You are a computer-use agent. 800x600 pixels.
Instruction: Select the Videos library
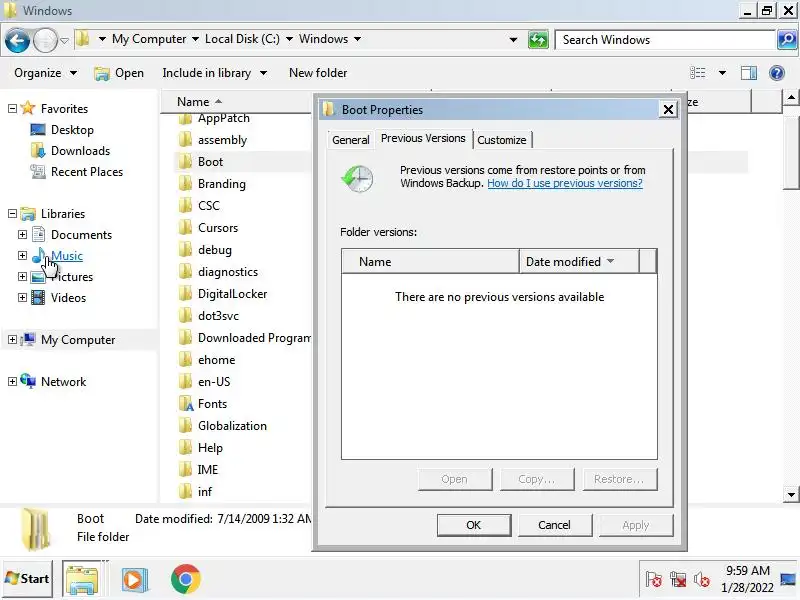click(68, 297)
